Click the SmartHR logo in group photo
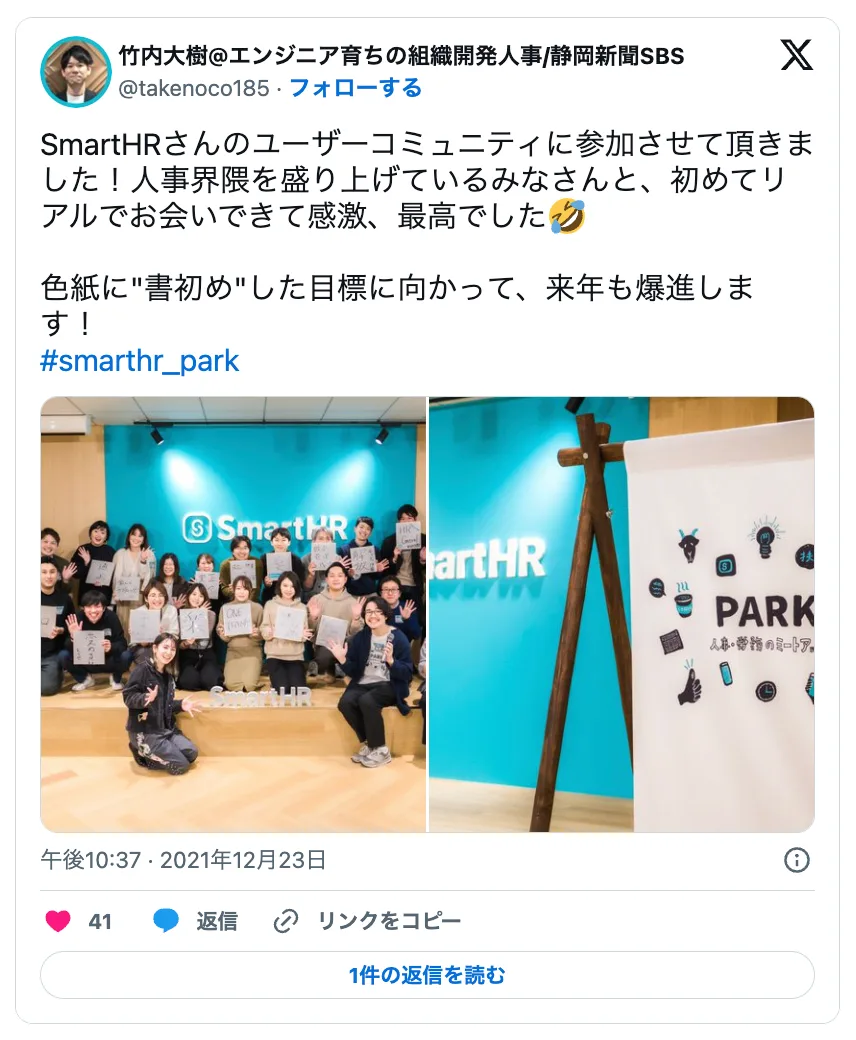The width and height of the screenshot is (856, 1040). click(265, 528)
